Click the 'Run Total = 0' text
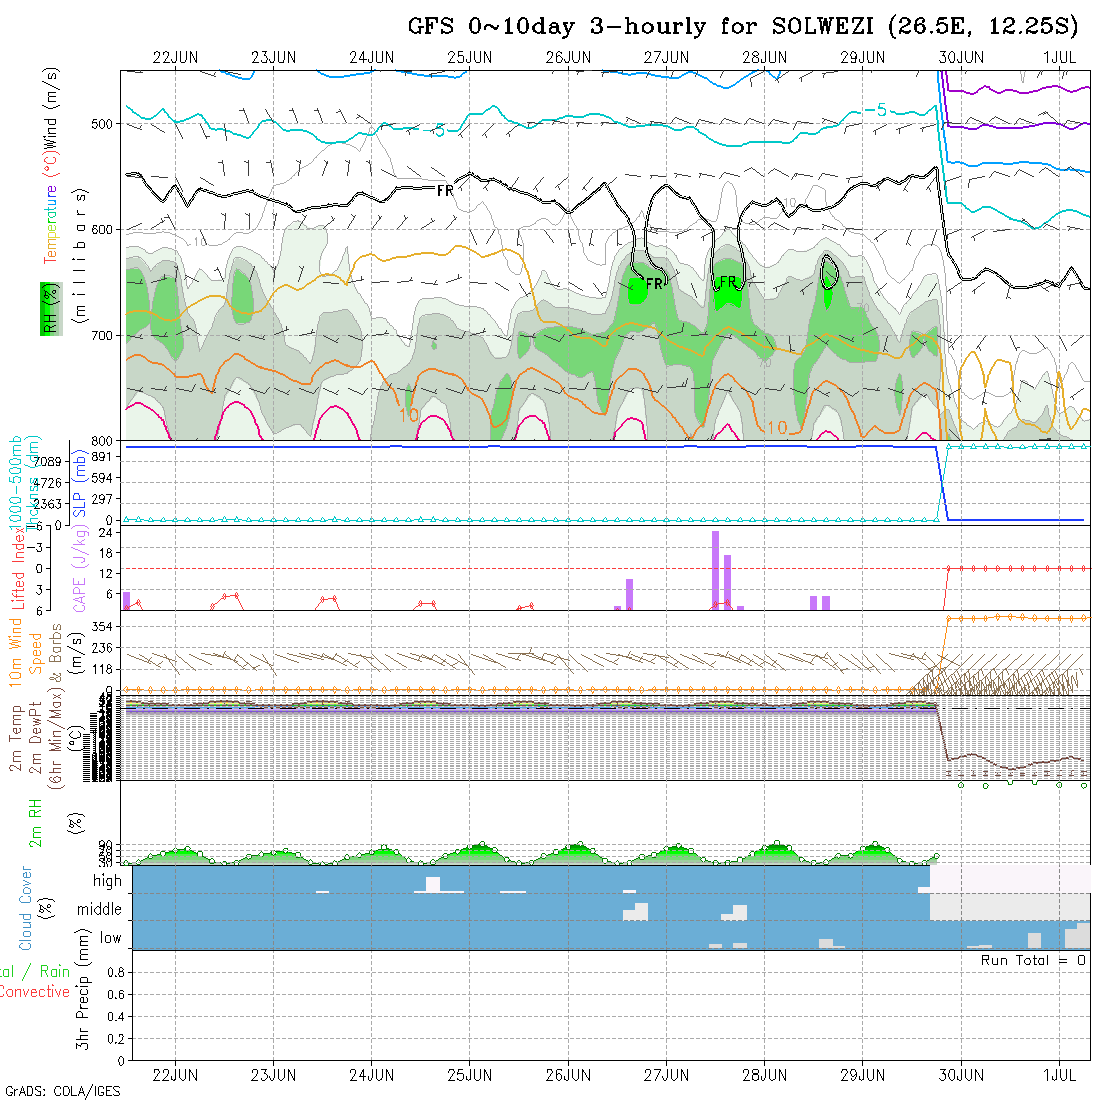1100x1100 pixels. pyautogui.click(x=1034, y=960)
